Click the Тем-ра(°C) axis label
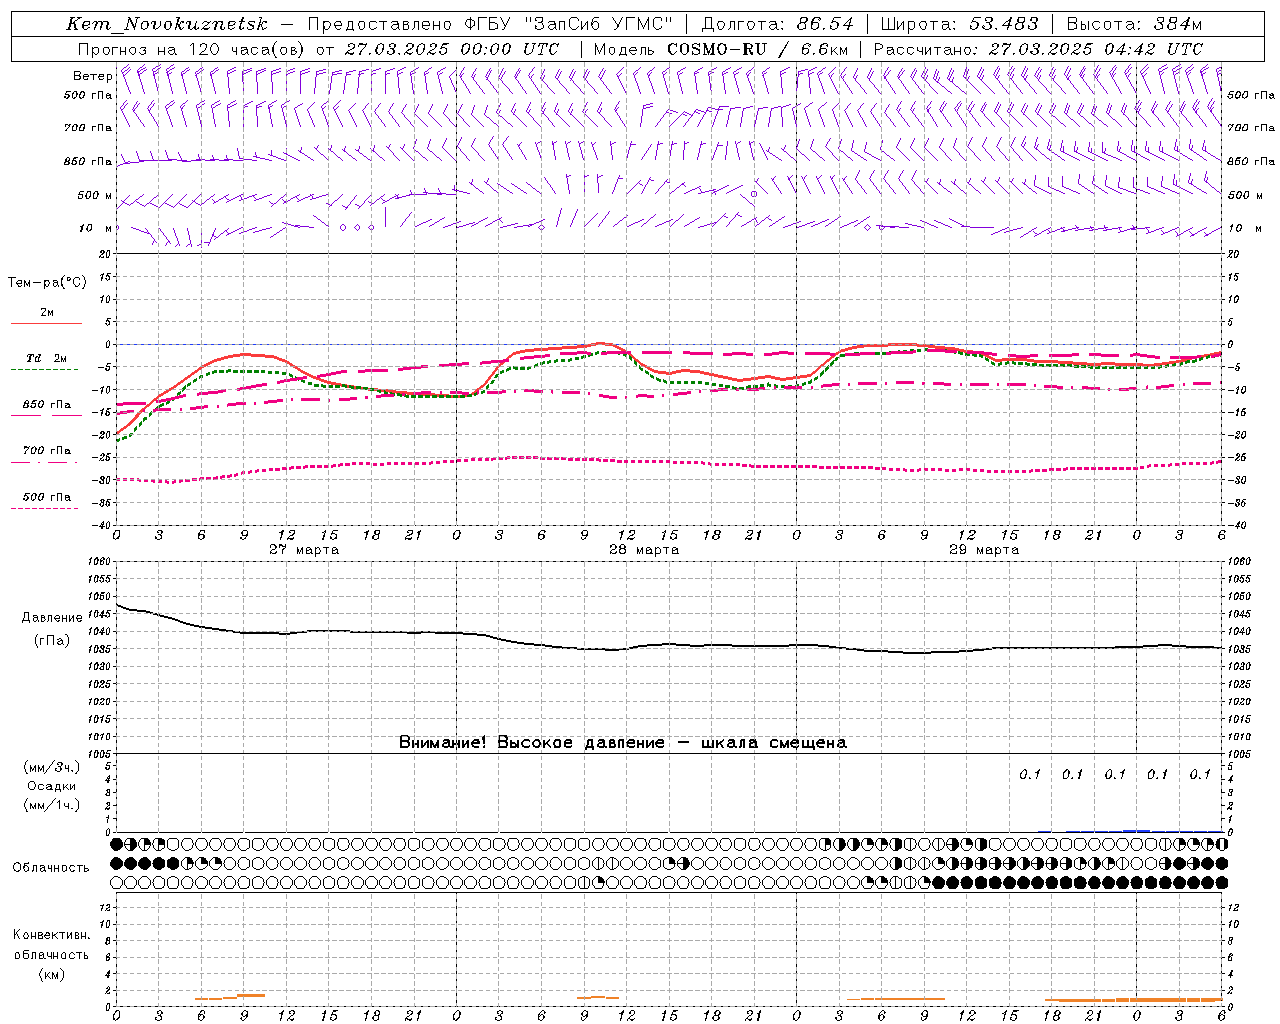Viewport: 1280px width, 1024px height. [48, 283]
